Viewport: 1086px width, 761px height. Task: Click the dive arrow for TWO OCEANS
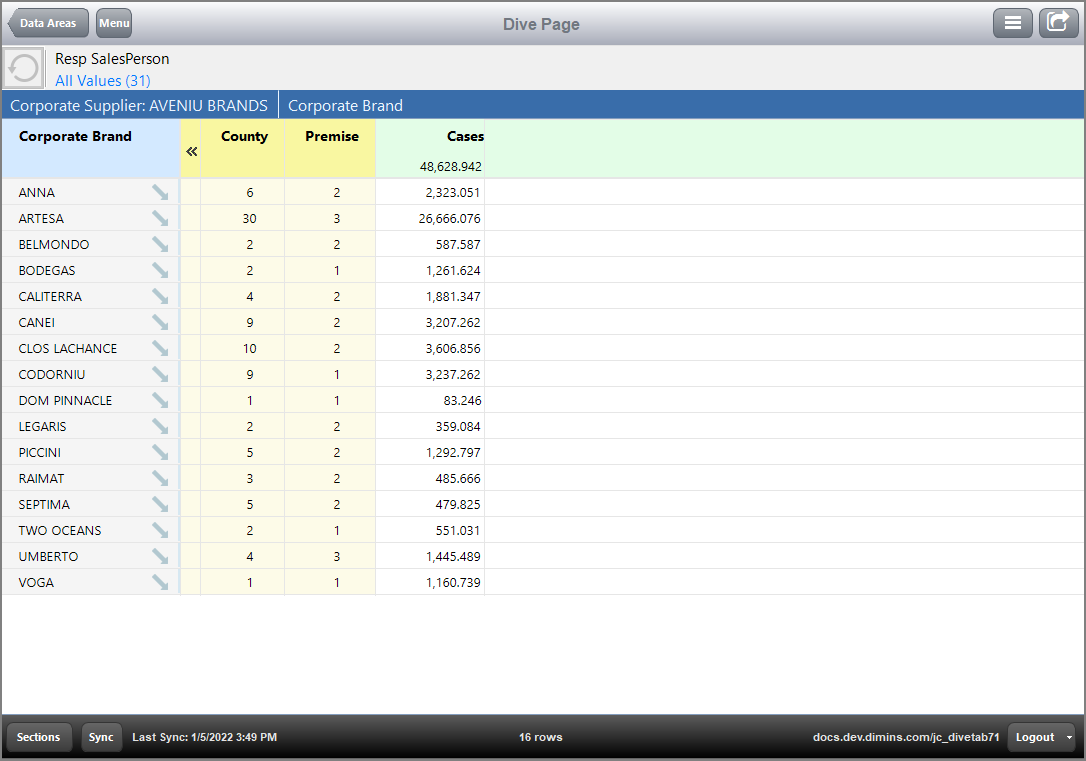pos(160,531)
